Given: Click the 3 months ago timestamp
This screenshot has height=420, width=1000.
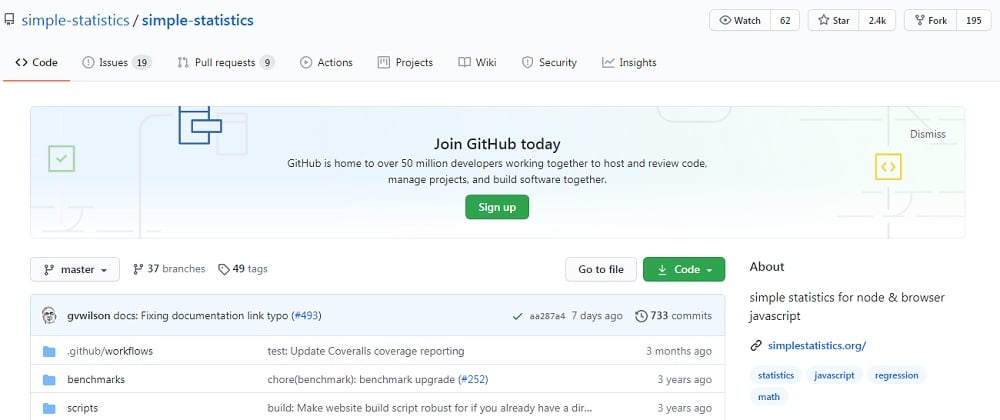Looking at the screenshot, I should pos(679,351).
